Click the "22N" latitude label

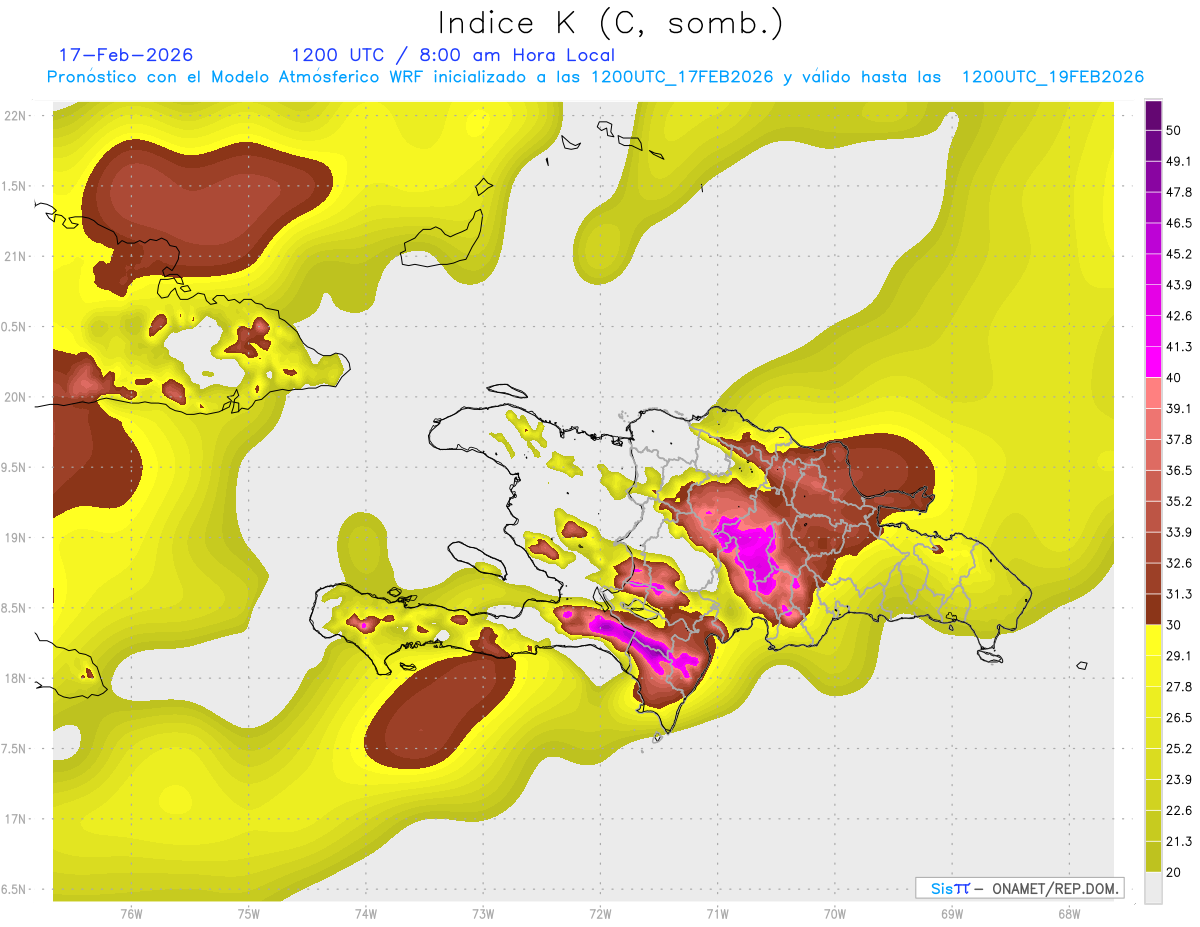pos(16,115)
